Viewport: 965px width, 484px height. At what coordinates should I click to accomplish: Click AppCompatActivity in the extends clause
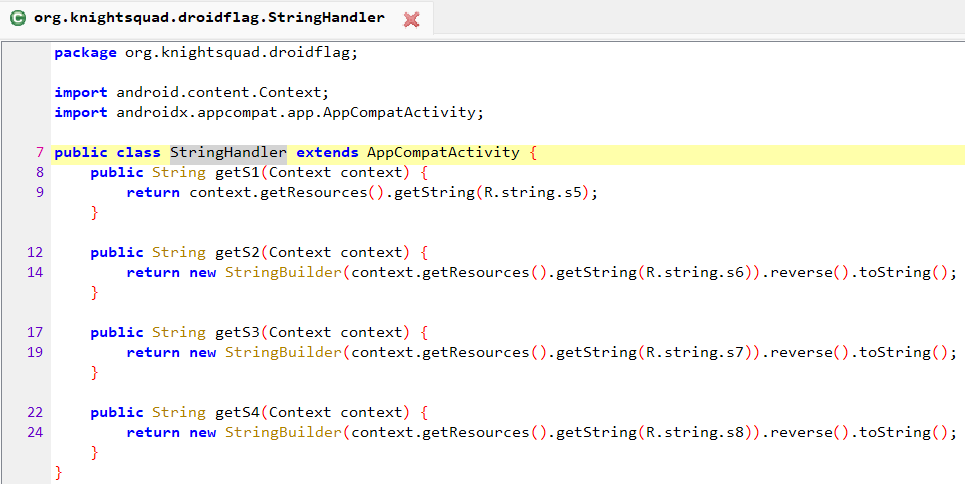[x=443, y=152]
